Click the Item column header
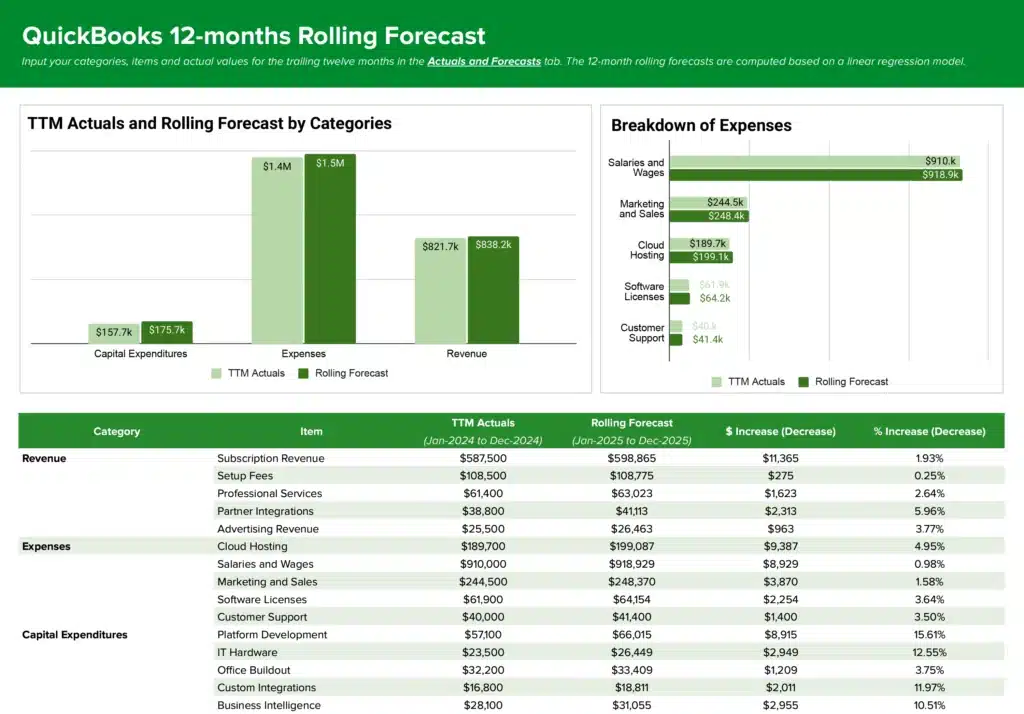Viewport: 1024px width, 714px height. pos(311,431)
